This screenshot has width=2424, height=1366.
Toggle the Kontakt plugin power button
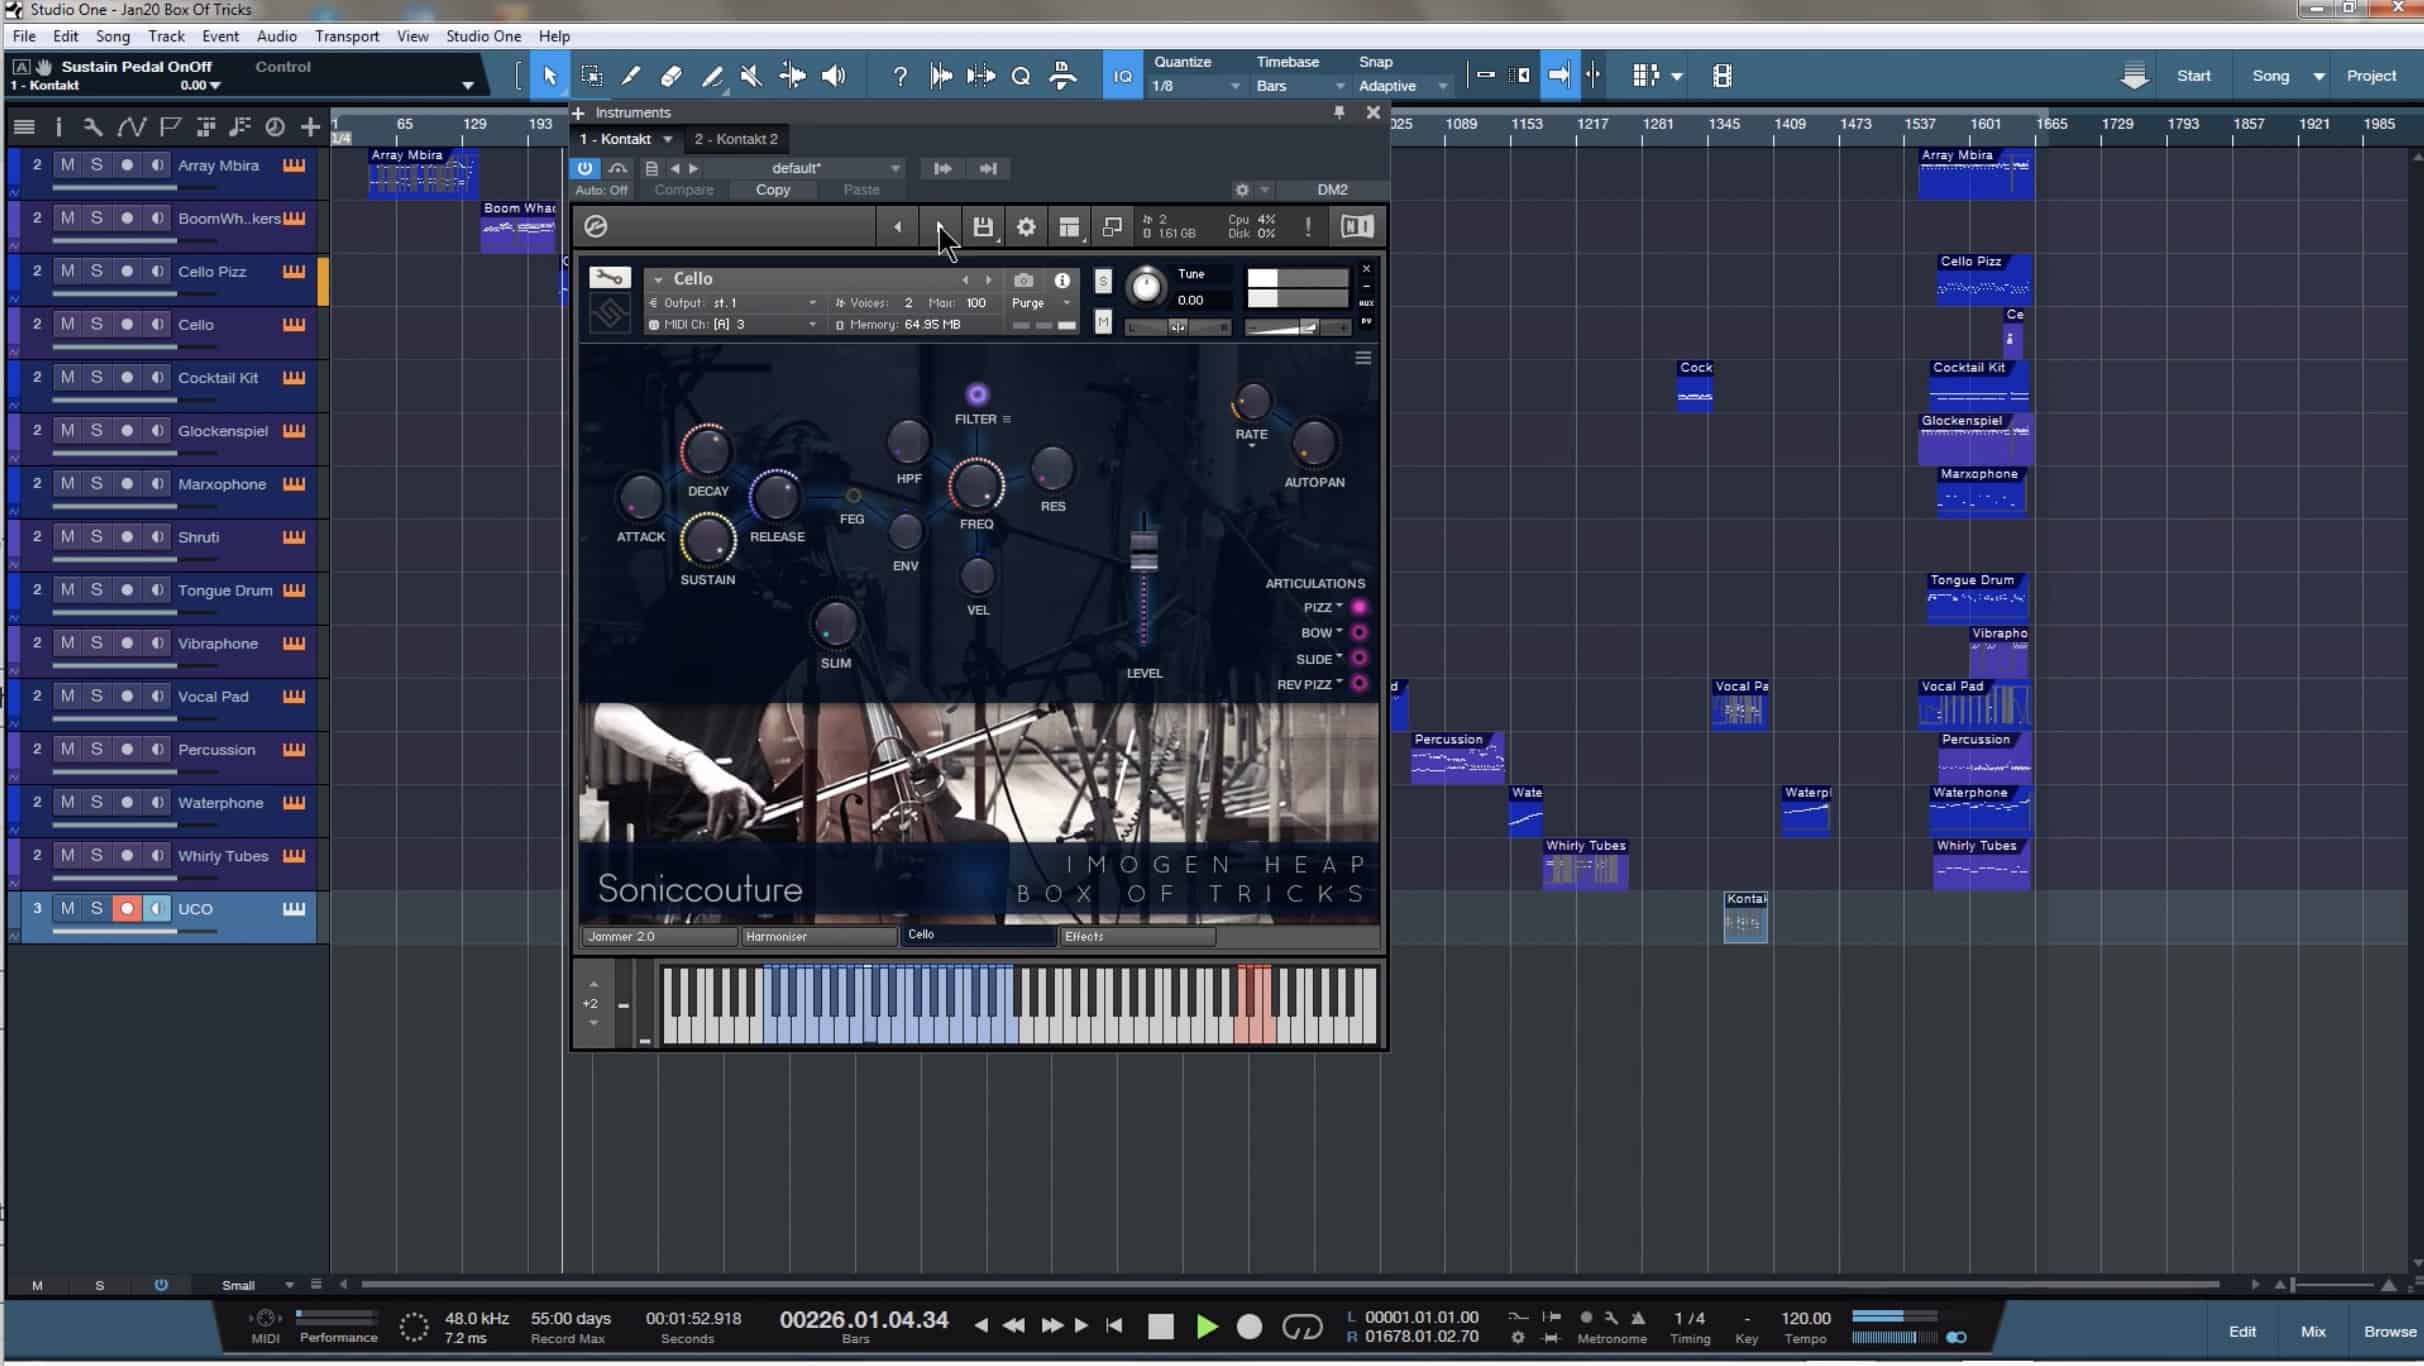(x=585, y=168)
